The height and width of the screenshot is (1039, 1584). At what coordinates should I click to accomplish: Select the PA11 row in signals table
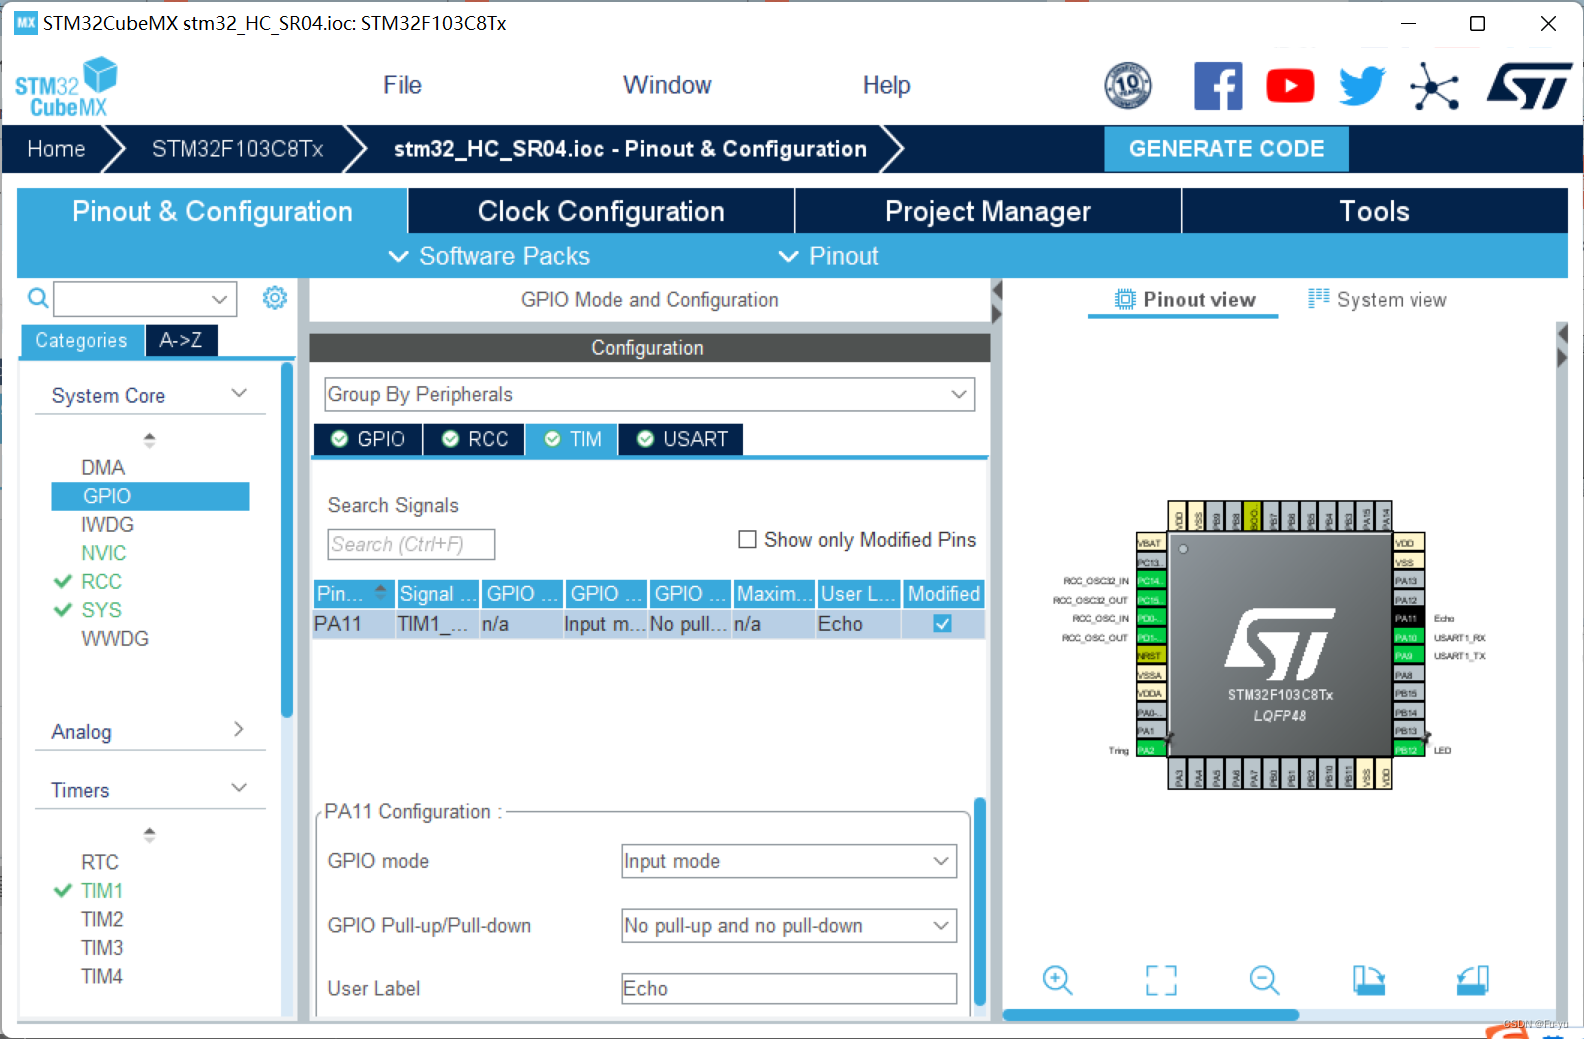tap(648, 624)
